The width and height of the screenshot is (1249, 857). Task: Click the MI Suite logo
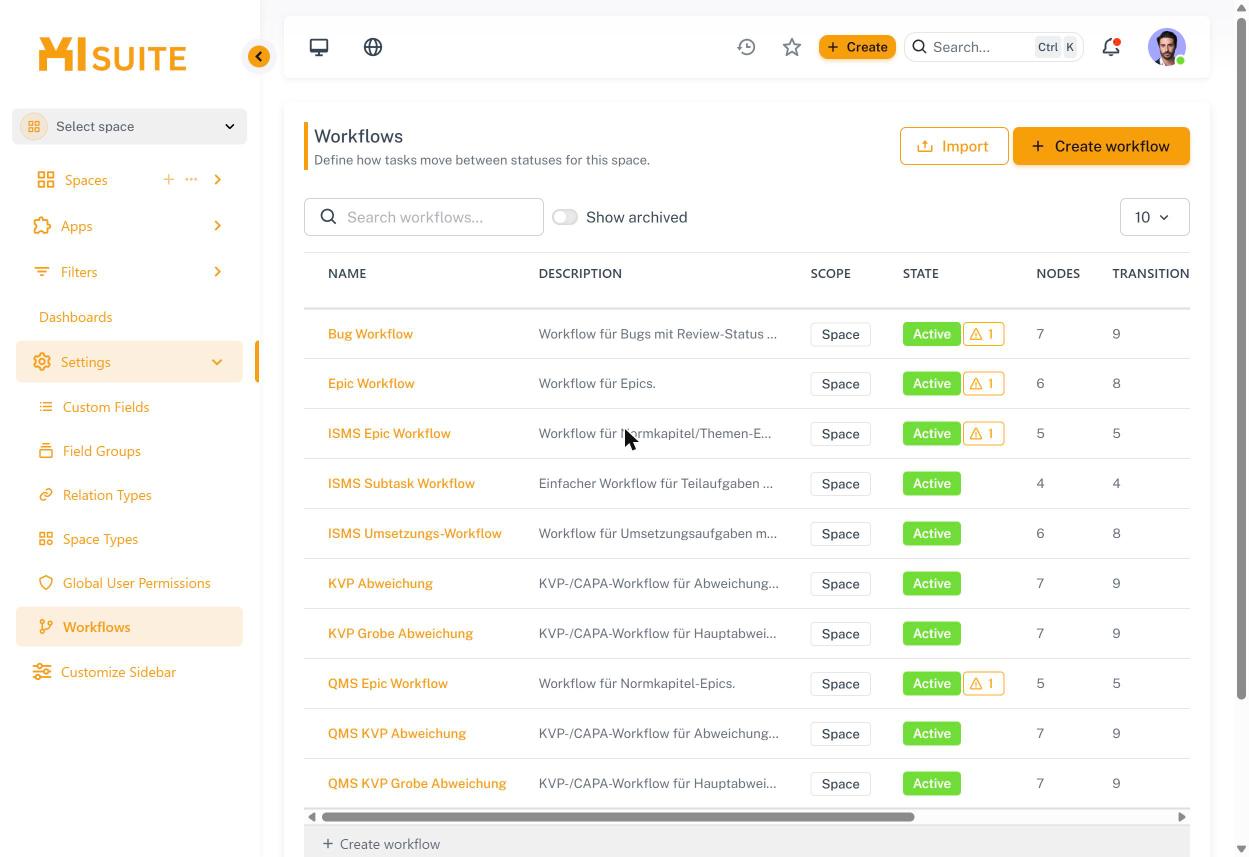tap(112, 55)
